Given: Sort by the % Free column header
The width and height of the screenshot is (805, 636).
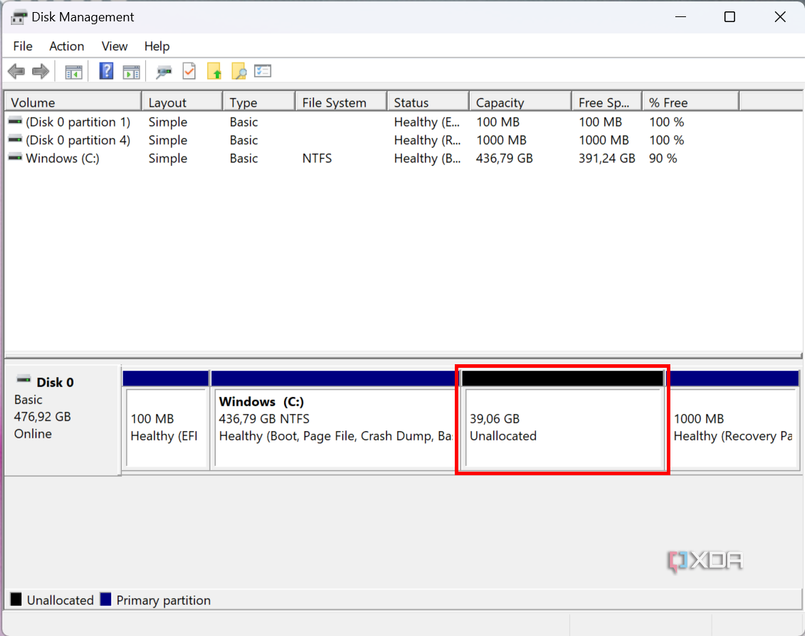Looking at the screenshot, I should click(x=691, y=102).
